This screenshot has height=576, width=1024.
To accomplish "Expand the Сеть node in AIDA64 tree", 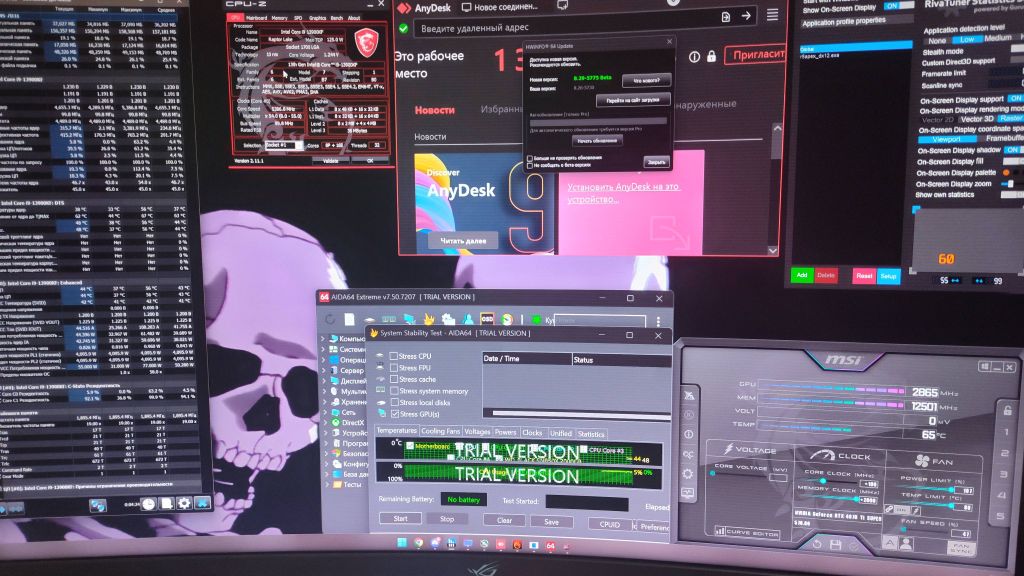I will pyautogui.click(x=325, y=412).
